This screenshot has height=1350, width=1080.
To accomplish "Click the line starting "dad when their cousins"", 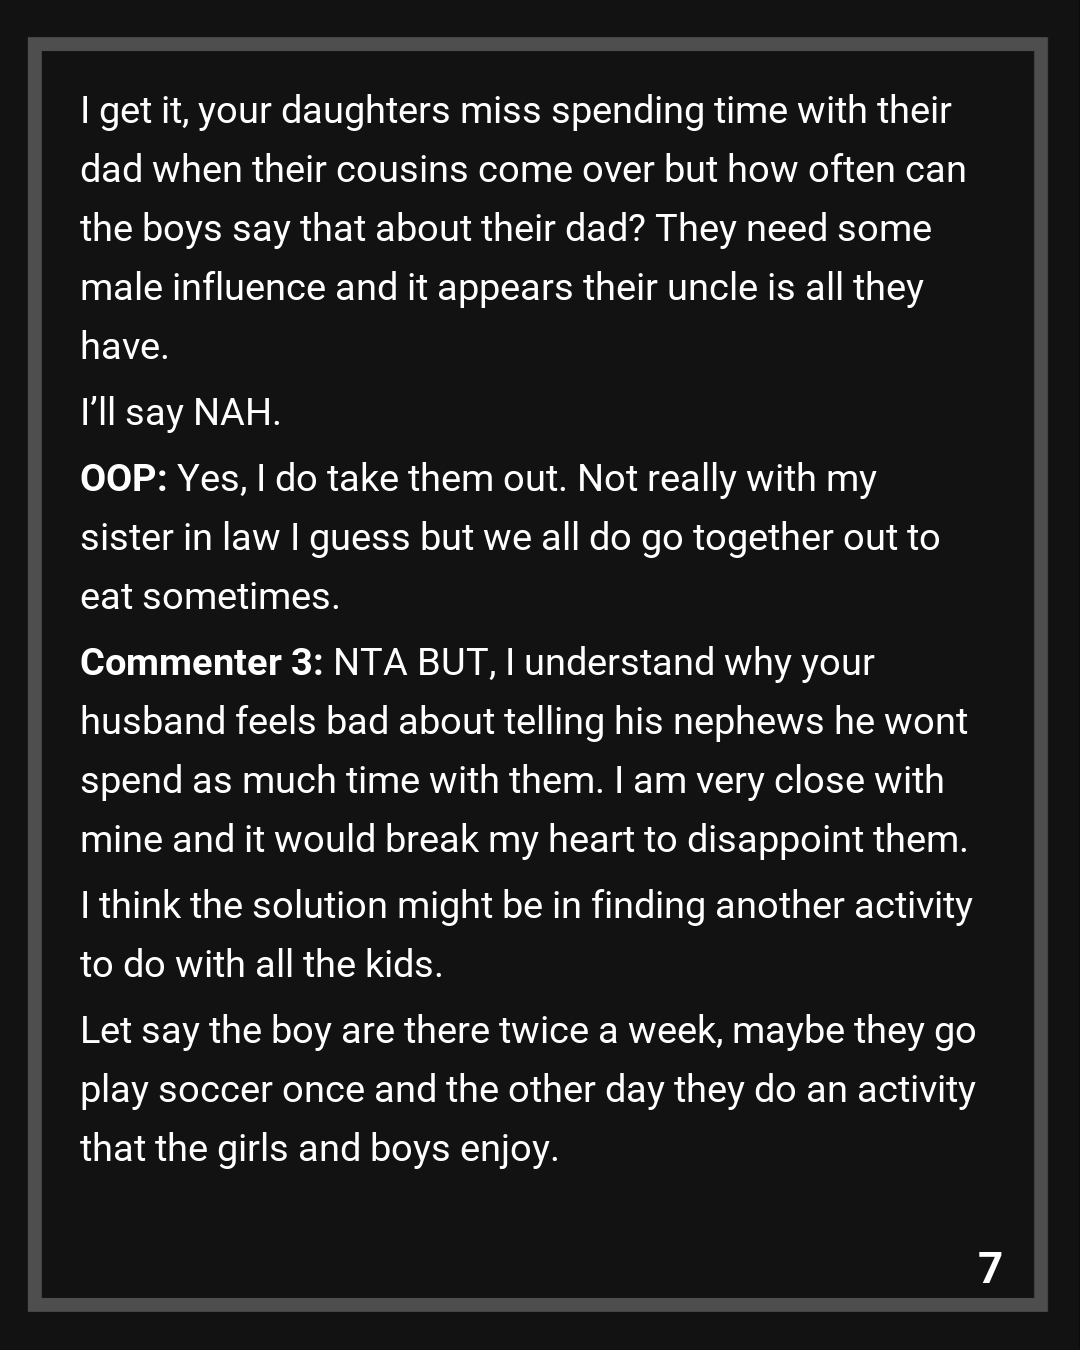I will point(522,170).
